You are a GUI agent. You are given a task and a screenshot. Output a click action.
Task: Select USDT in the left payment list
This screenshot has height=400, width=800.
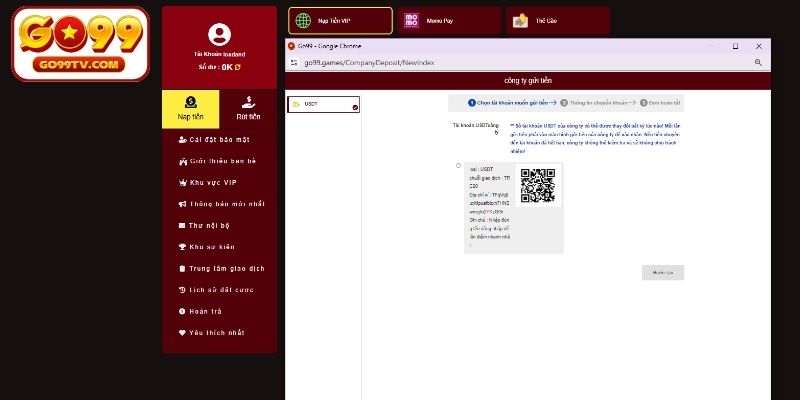(322, 104)
